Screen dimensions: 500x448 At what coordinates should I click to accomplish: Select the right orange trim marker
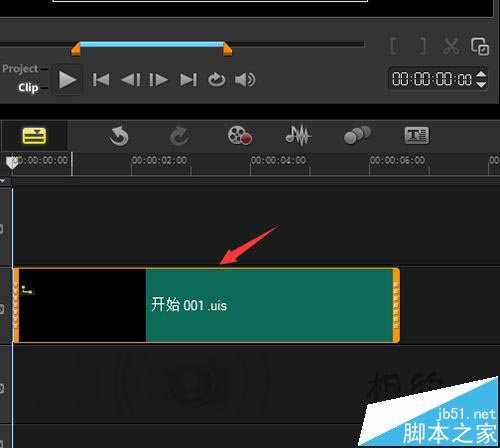click(228, 49)
